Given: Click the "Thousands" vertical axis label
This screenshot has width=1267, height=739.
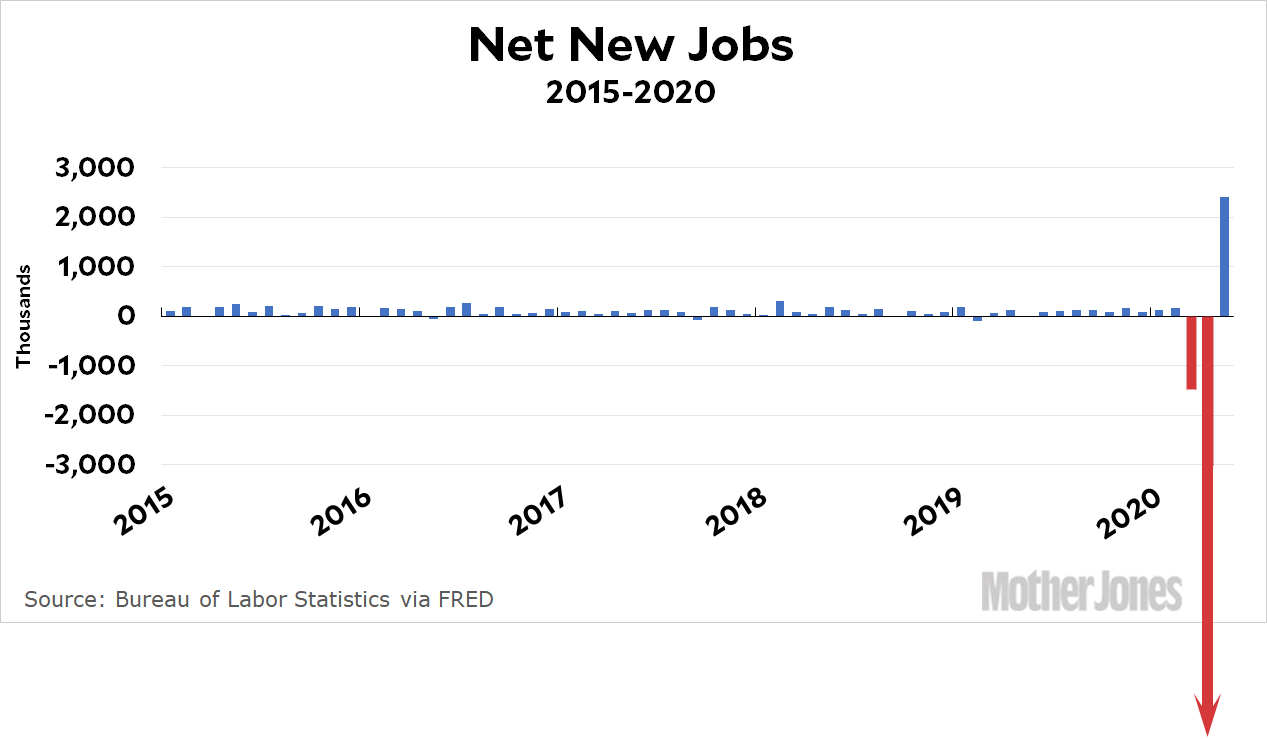Looking at the screenshot, I should pyautogui.click(x=22, y=316).
